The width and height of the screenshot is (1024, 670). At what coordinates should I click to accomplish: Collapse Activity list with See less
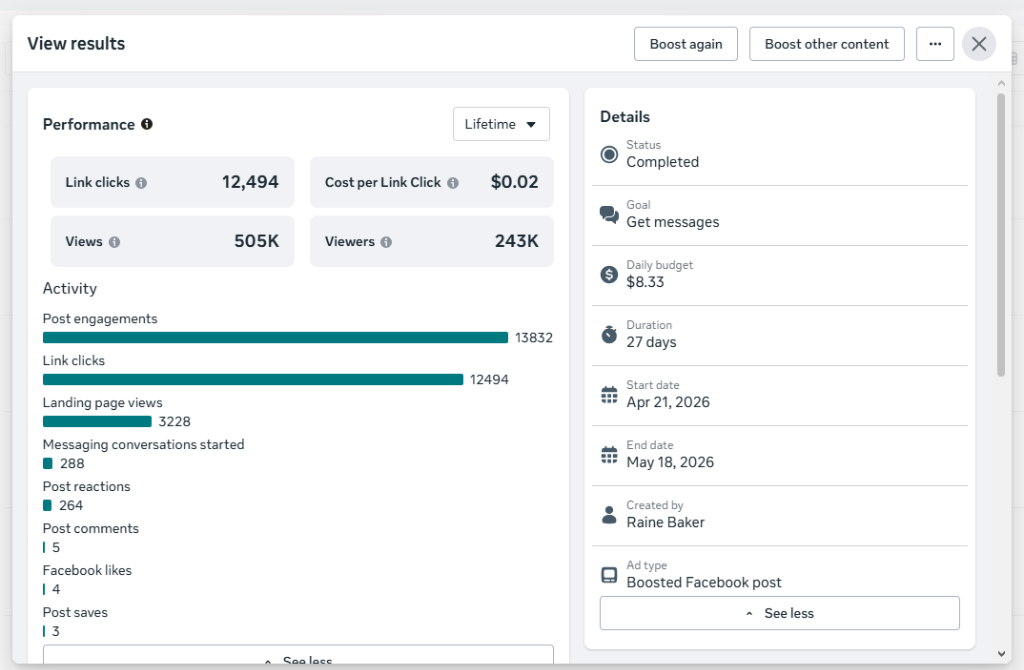pos(298,655)
